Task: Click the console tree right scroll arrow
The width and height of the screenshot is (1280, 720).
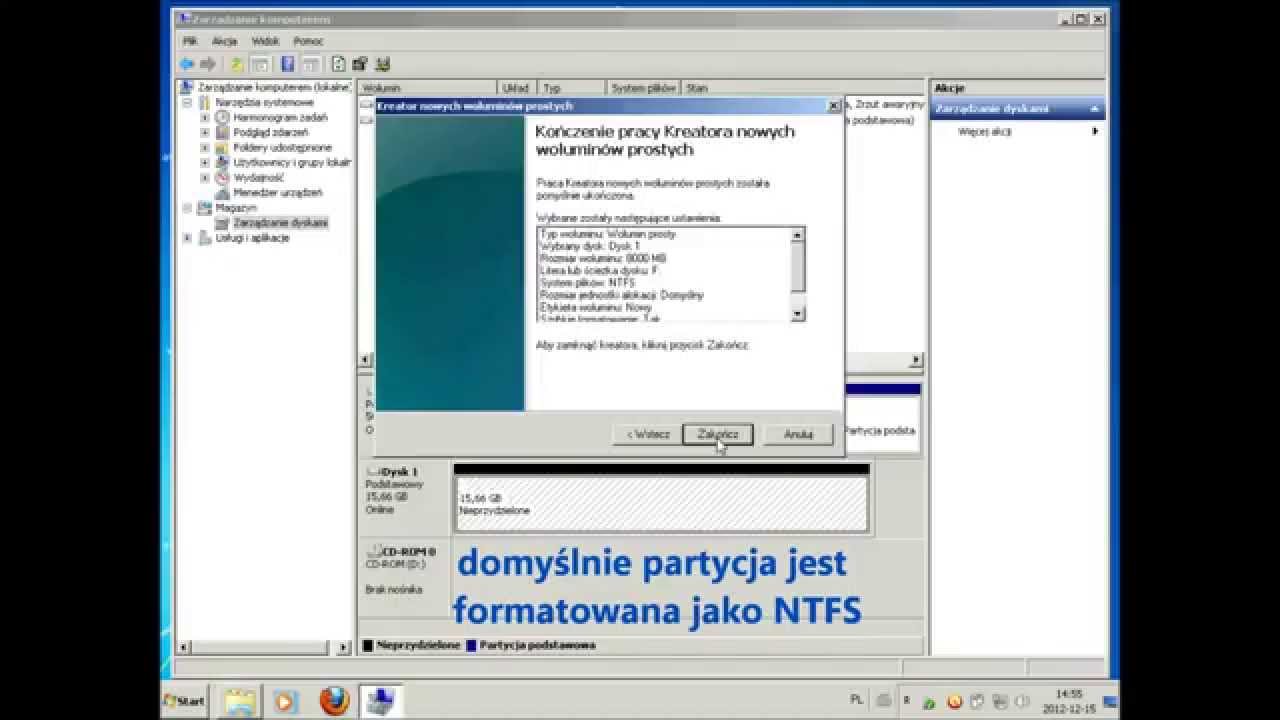Action: click(345, 648)
